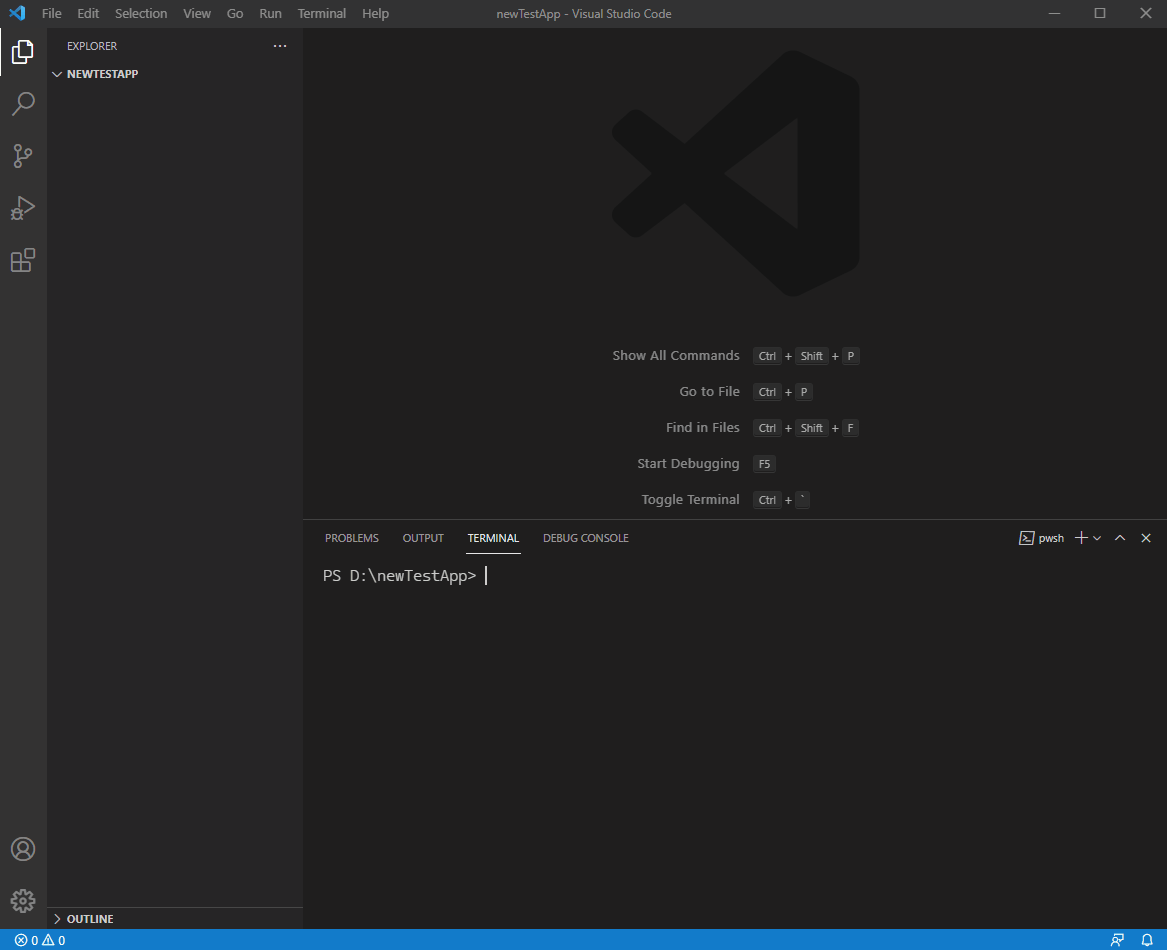Open the feedback icon in status bar
The width and height of the screenshot is (1167, 950).
click(x=1117, y=940)
